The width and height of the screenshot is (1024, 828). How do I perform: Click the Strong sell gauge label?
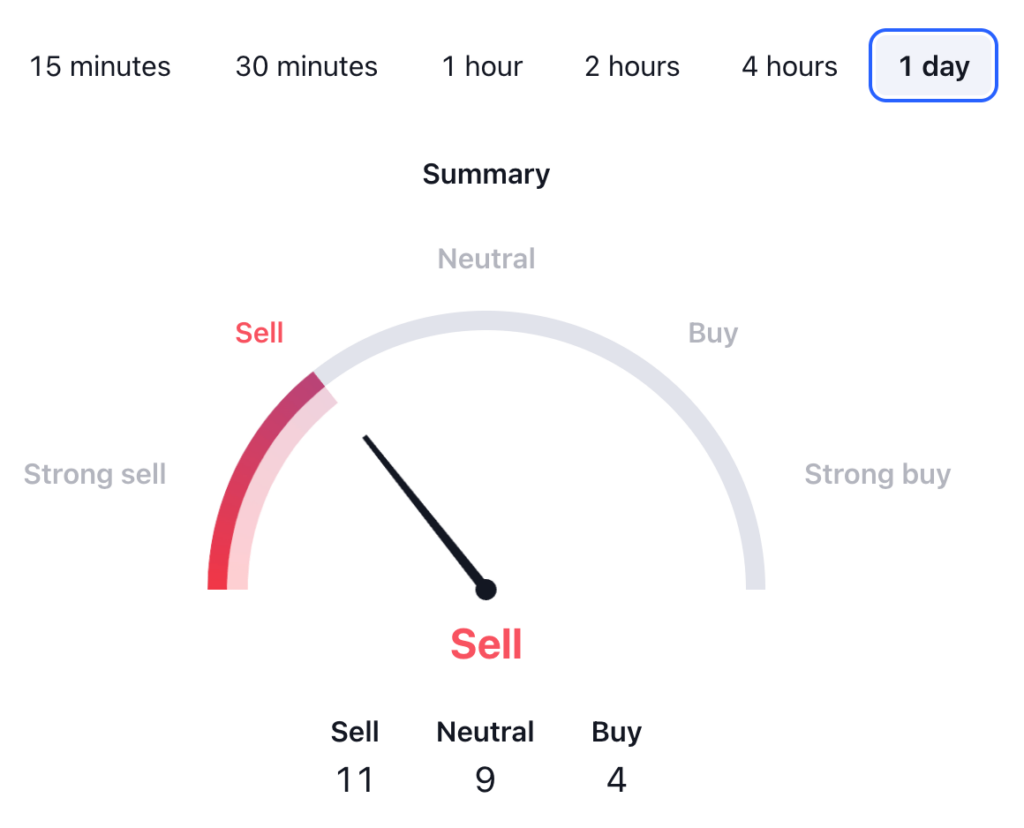[95, 474]
